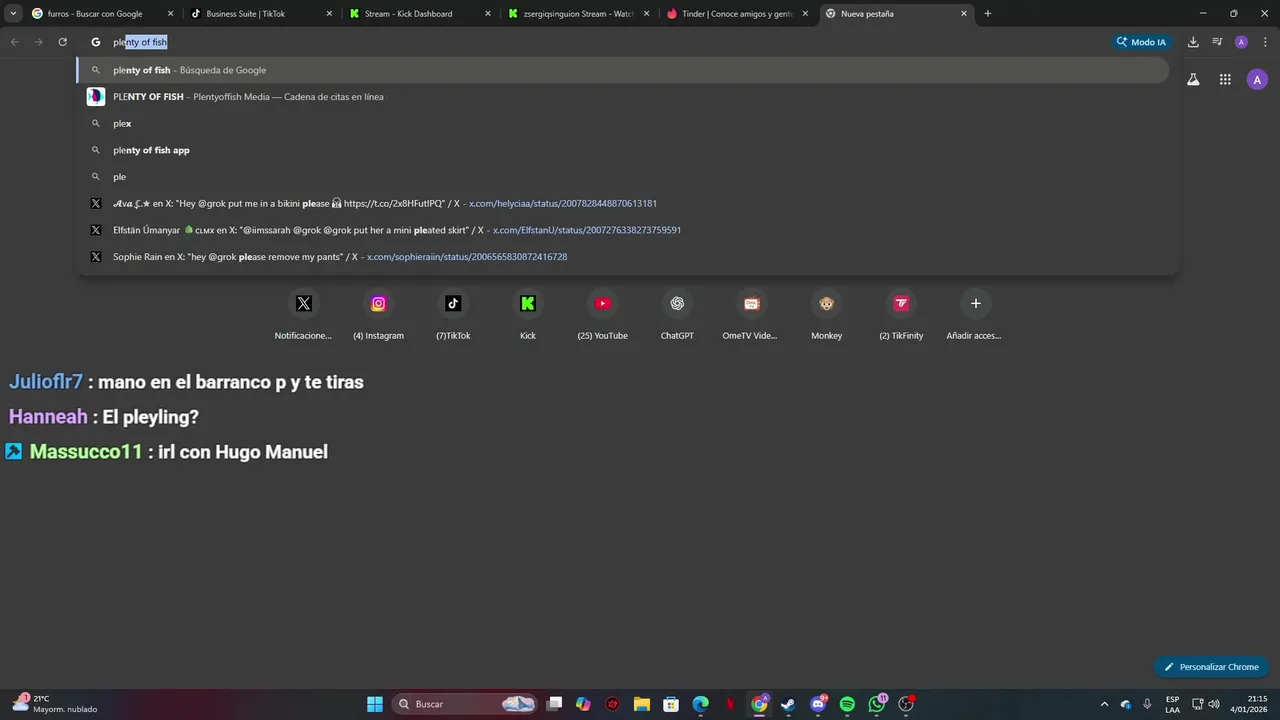This screenshot has height=720, width=1280.
Task: Open the Search Labs flask icon
Action: (1193, 80)
